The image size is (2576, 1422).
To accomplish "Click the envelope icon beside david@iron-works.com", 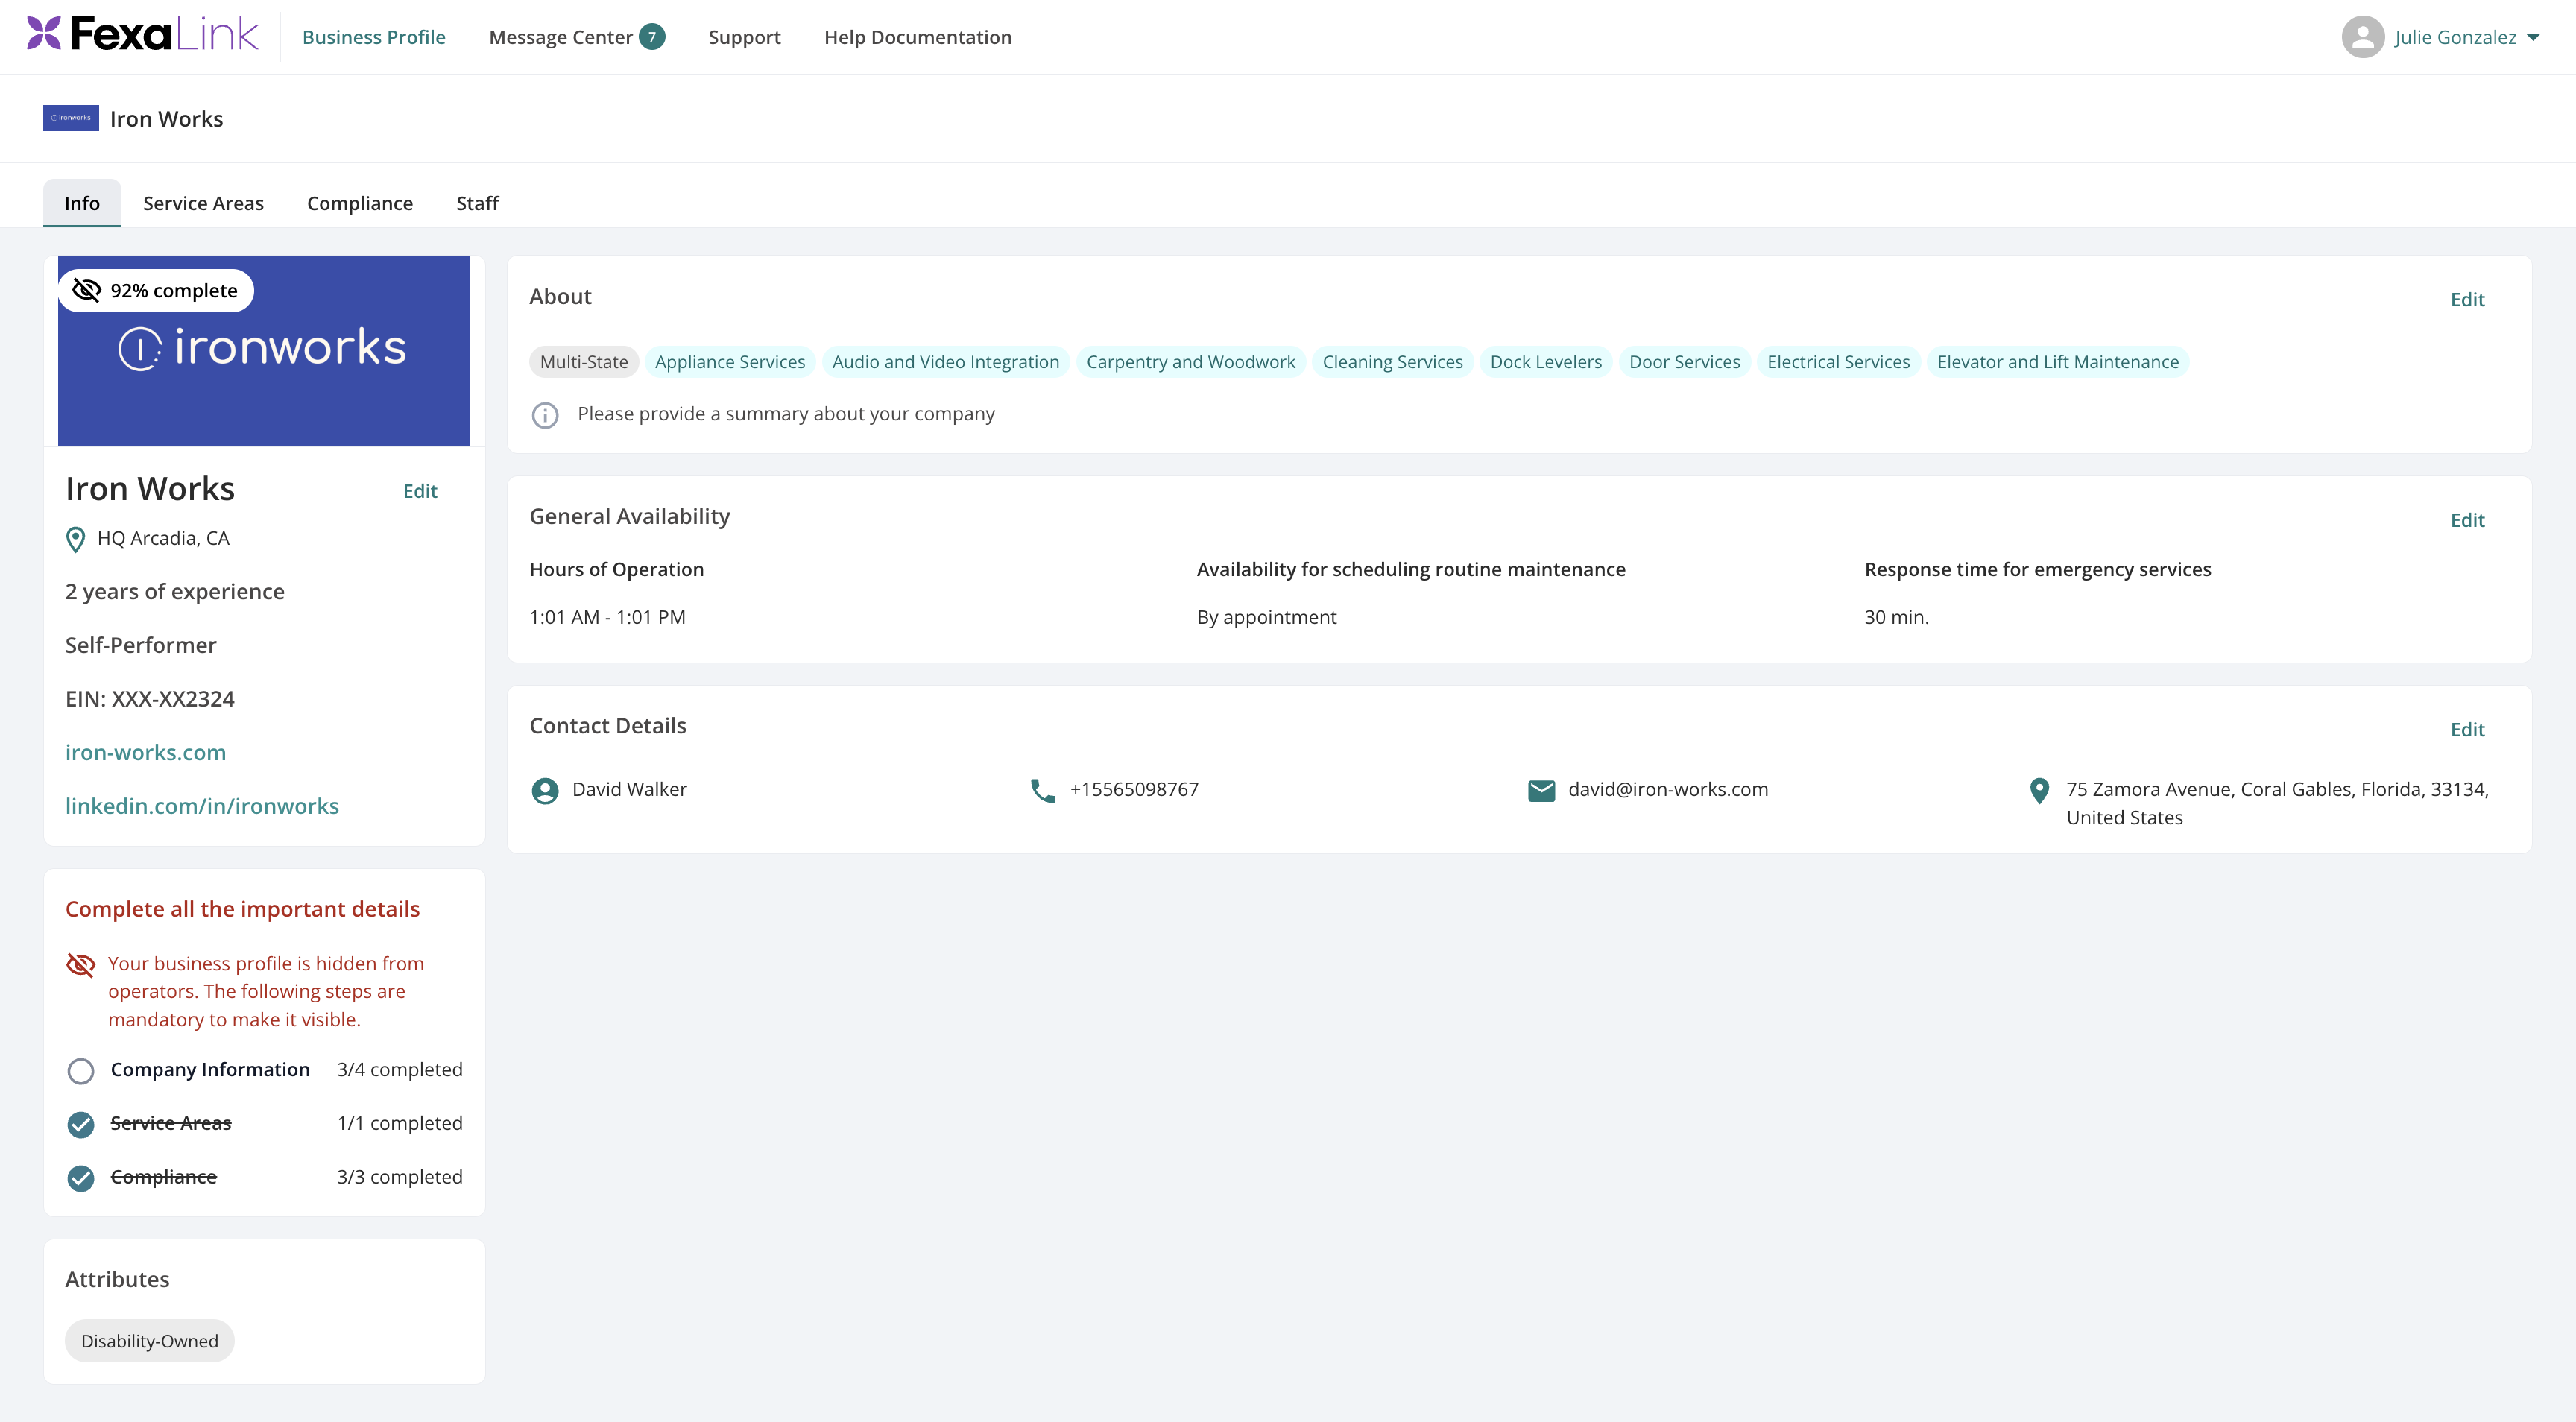I will (x=1541, y=791).
